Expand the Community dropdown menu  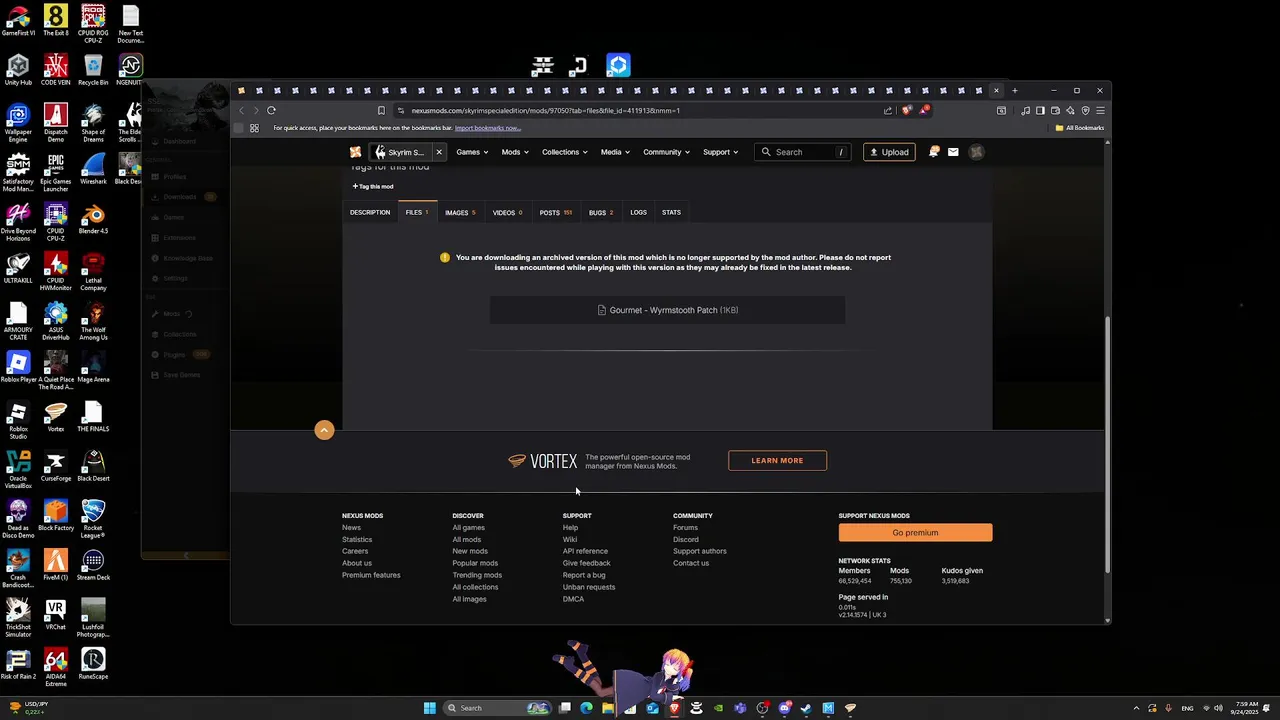pos(667,152)
